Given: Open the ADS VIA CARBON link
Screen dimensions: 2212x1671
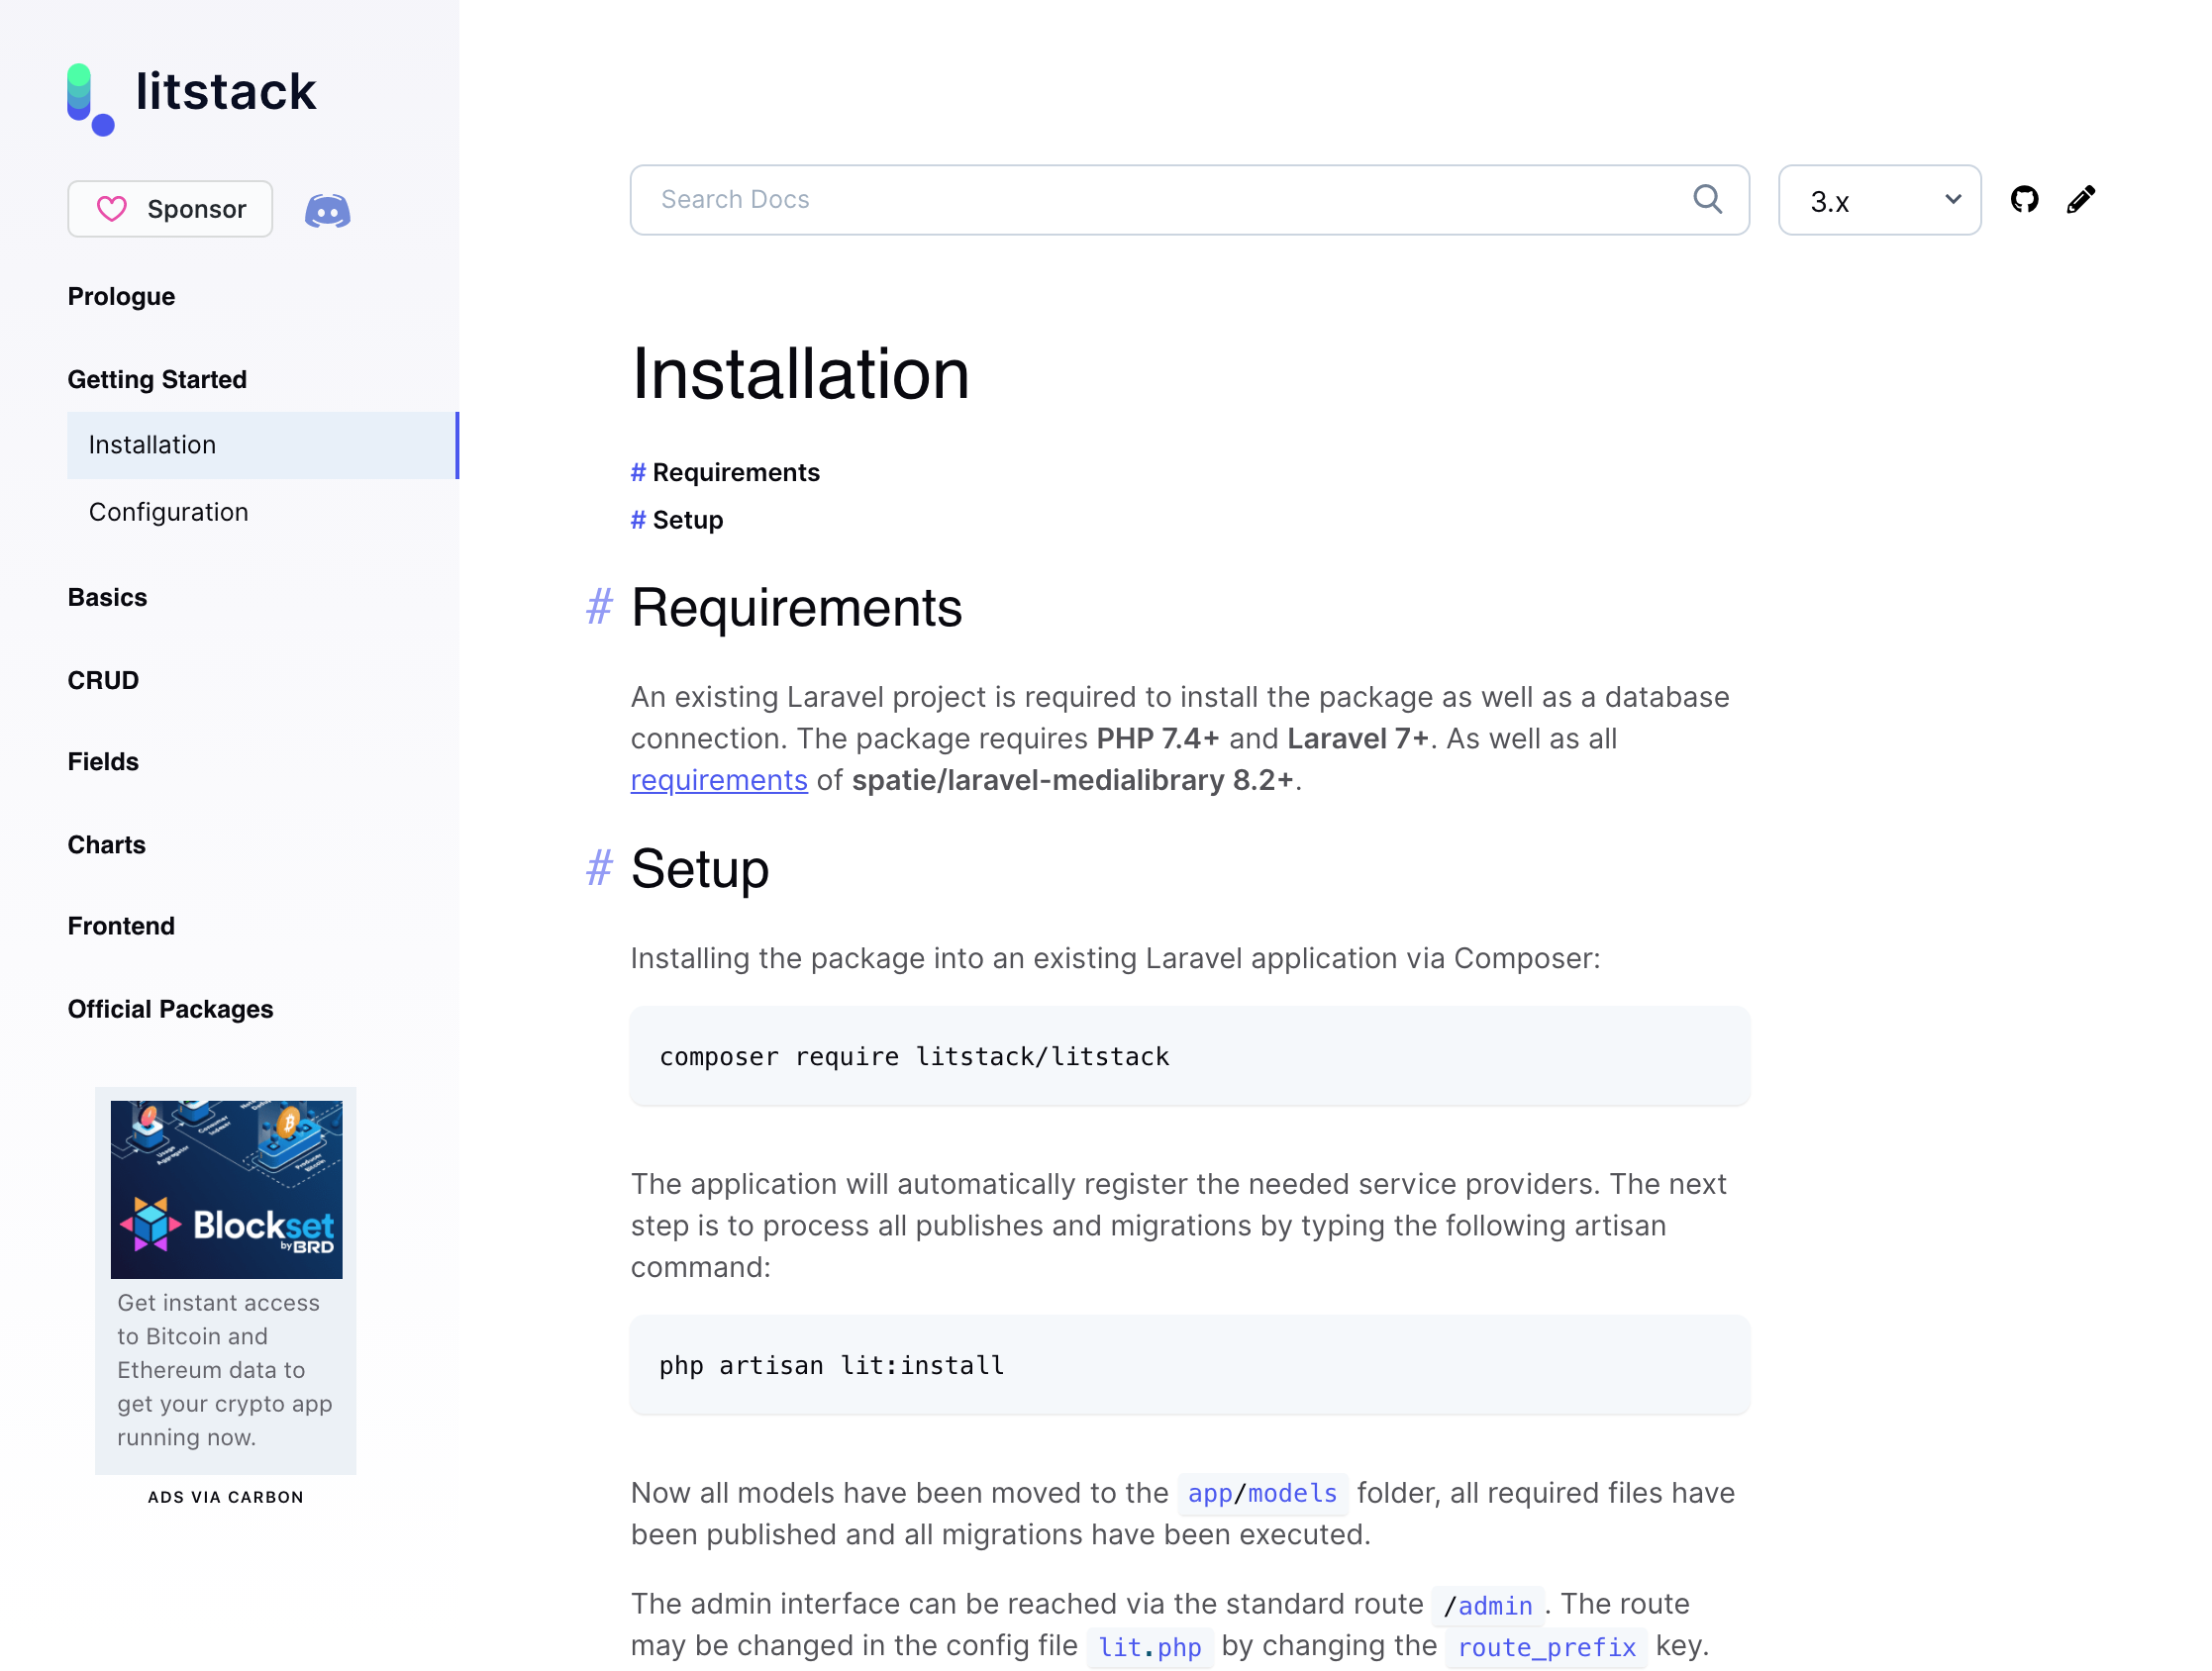Looking at the screenshot, I should tap(225, 1497).
